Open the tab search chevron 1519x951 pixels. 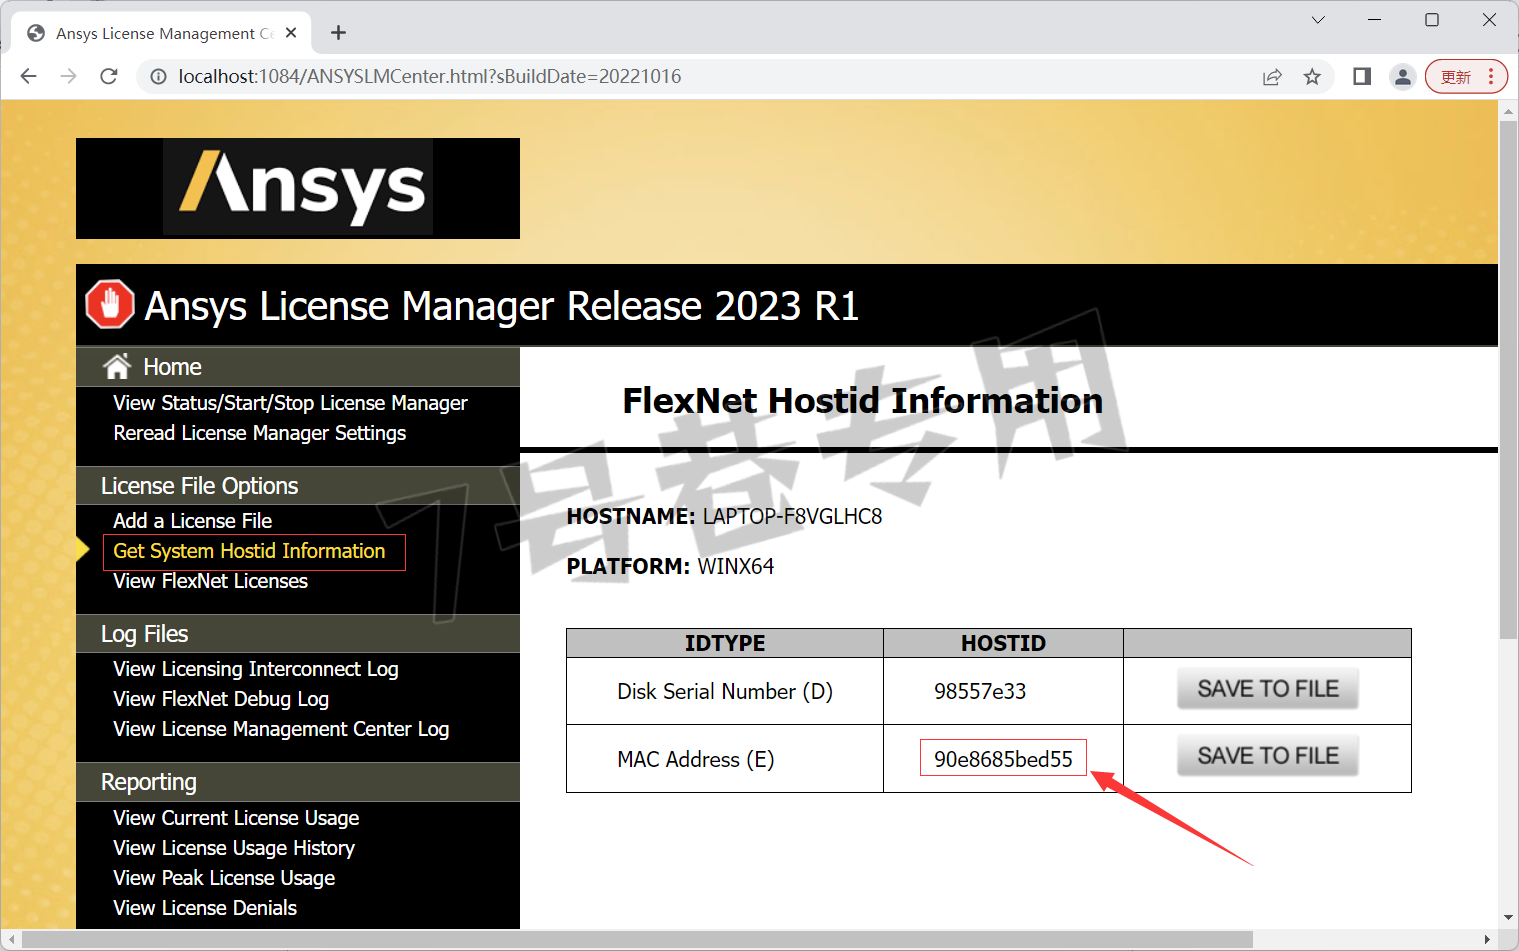tap(1318, 20)
